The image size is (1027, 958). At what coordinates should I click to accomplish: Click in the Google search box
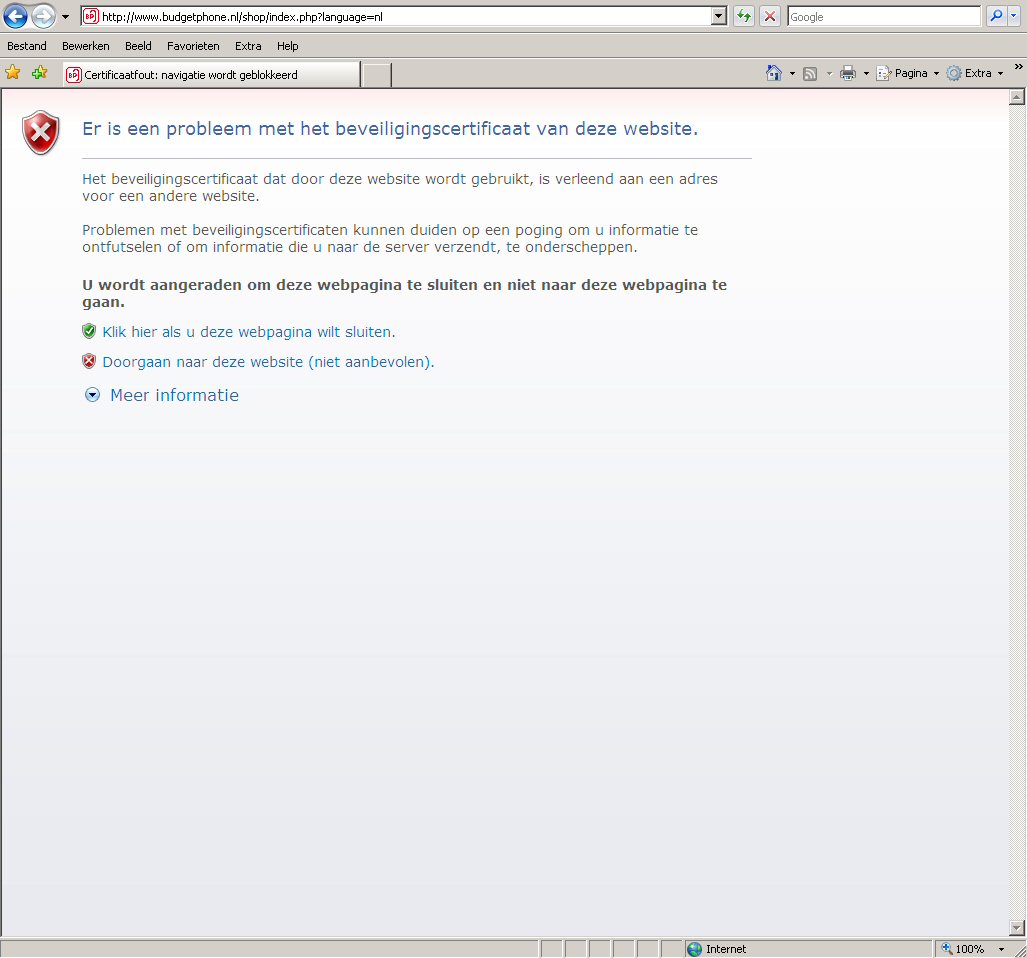click(x=883, y=17)
